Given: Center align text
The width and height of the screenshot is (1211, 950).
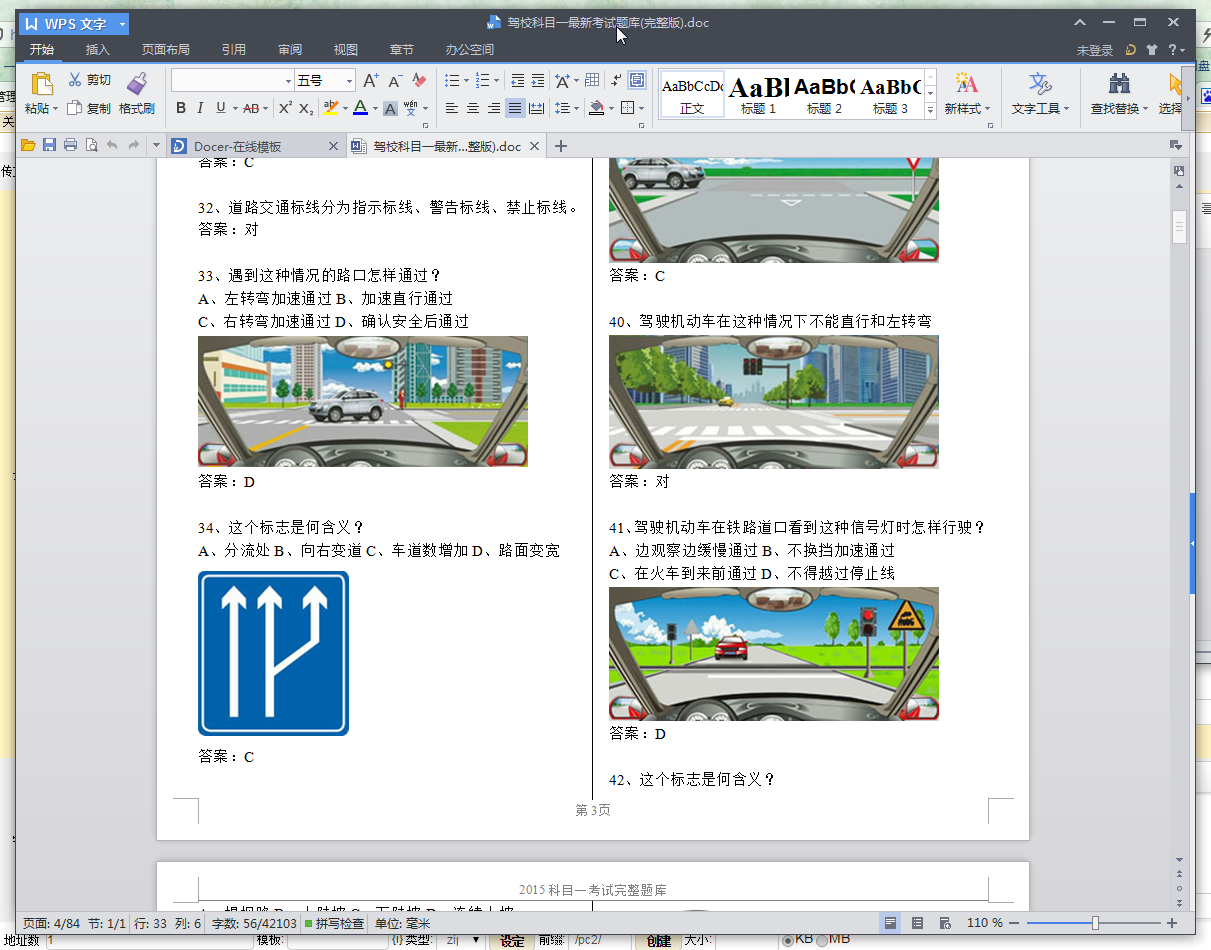Looking at the screenshot, I should (x=473, y=108).
